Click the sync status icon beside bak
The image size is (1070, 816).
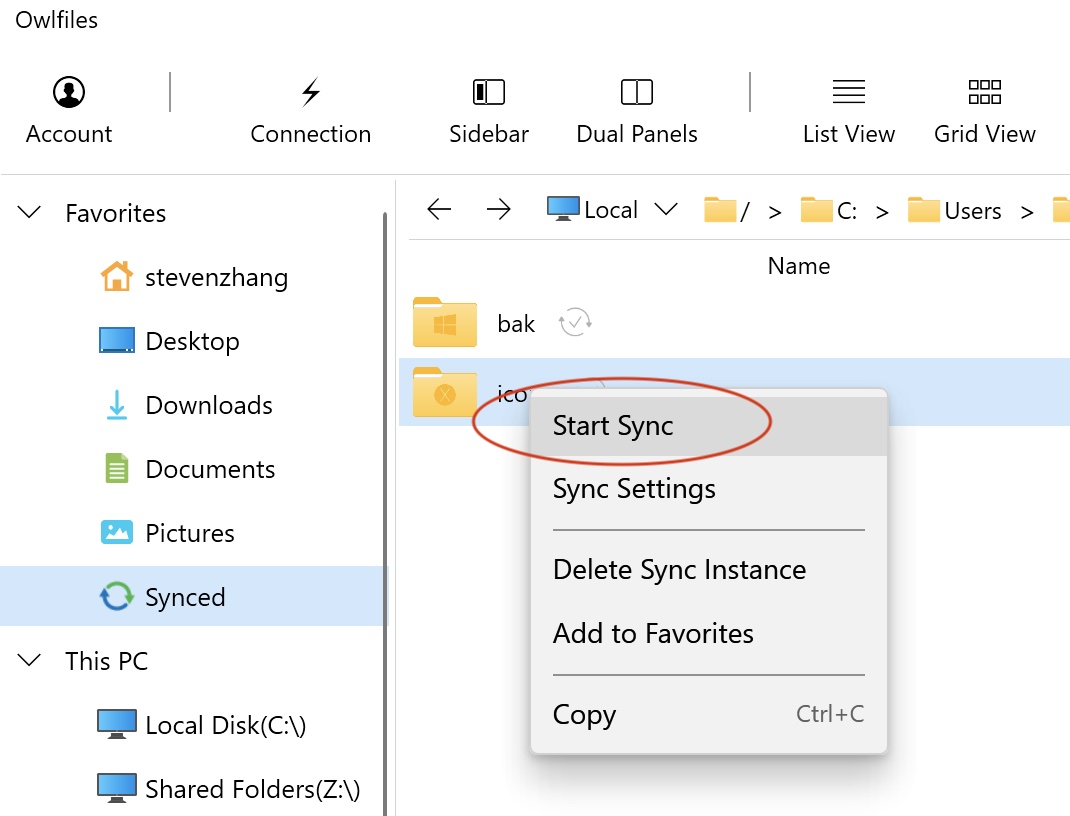click(x=575, y=322)
